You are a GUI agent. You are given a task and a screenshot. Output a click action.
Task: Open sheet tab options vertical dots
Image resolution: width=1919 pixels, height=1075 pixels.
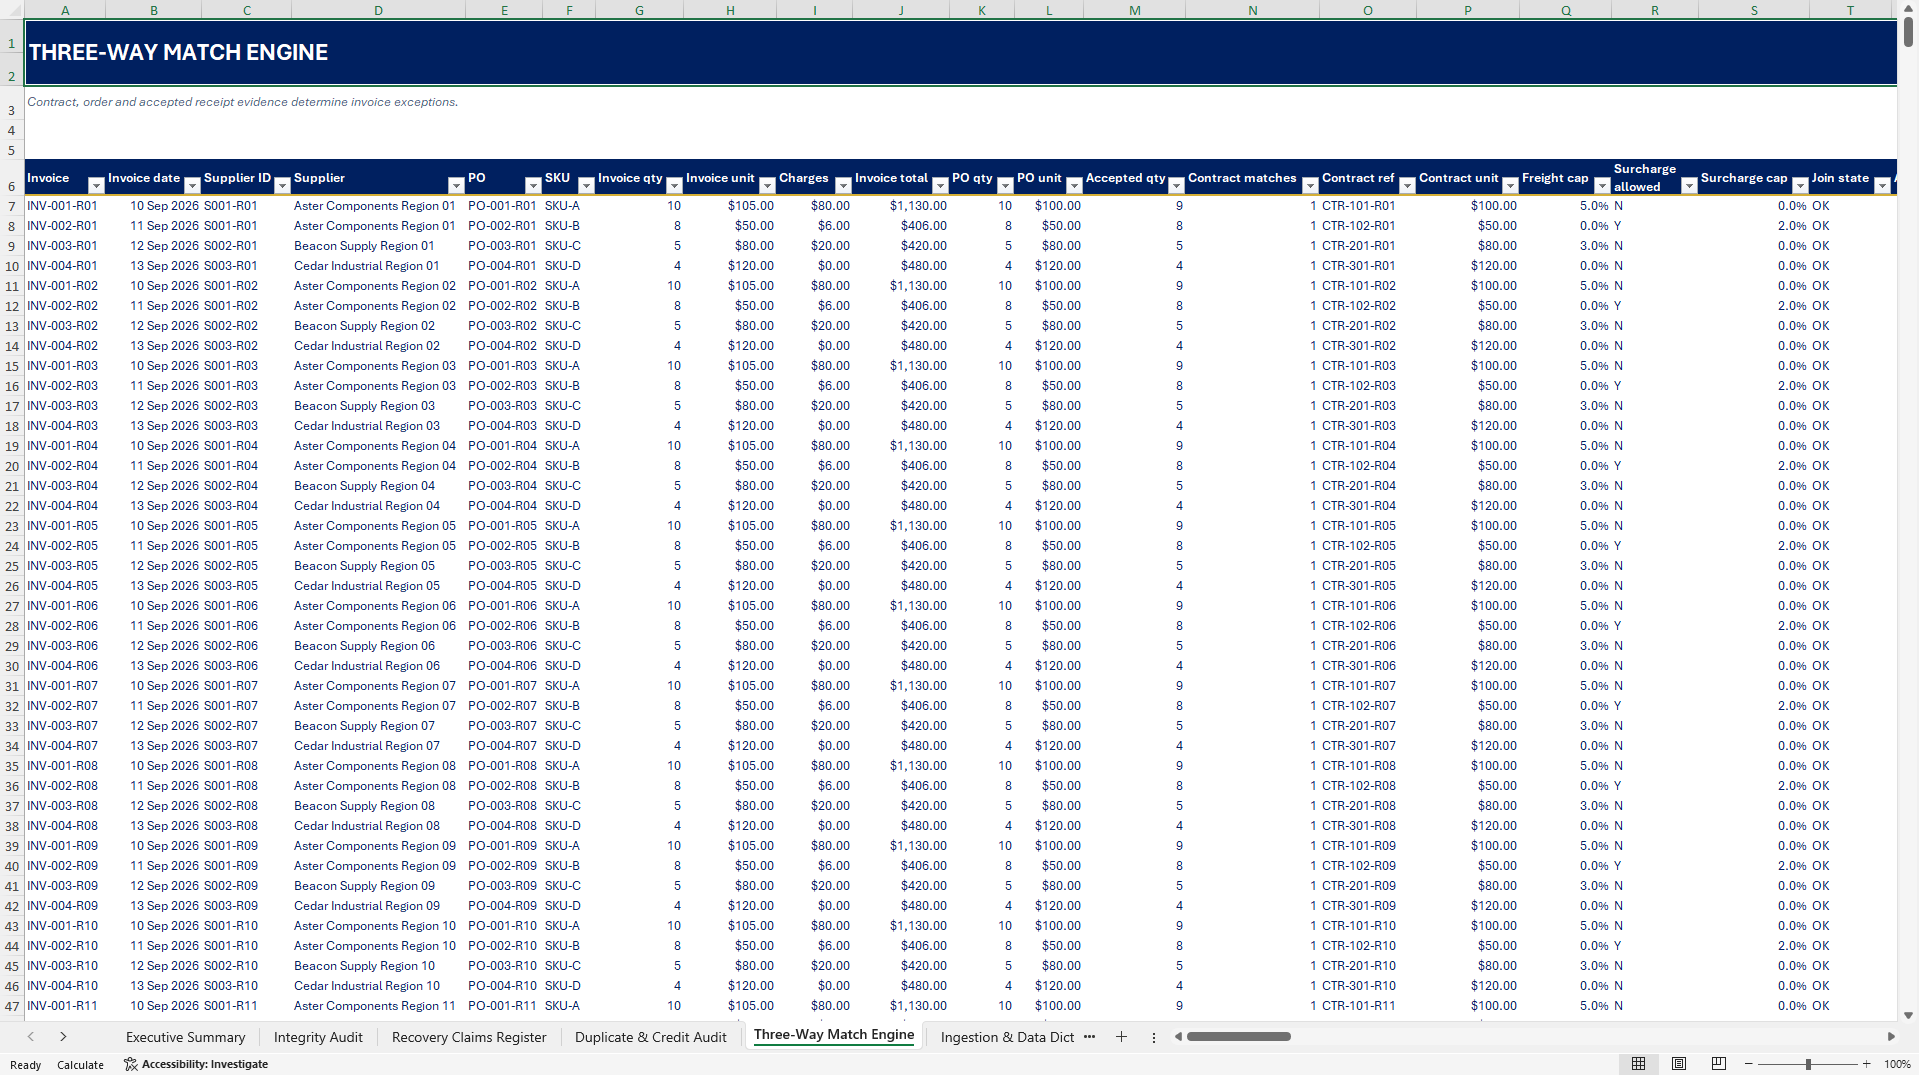[1153, 1038]
